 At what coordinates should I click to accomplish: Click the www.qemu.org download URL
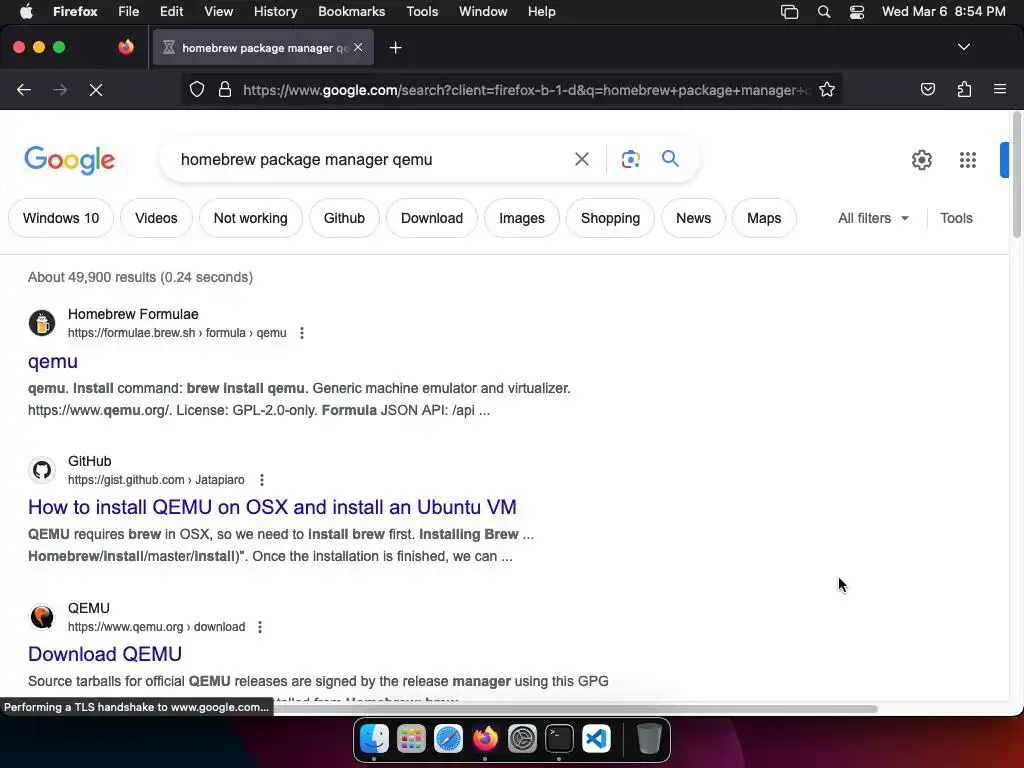click(x=157, y=627)
